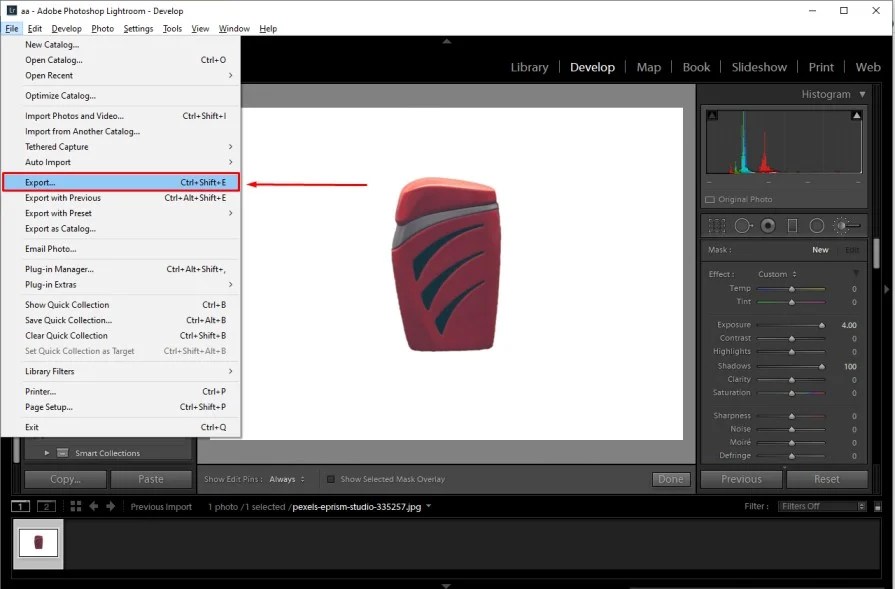
Task: Adjust the Temp slider
Action: [x=793, y=288]
